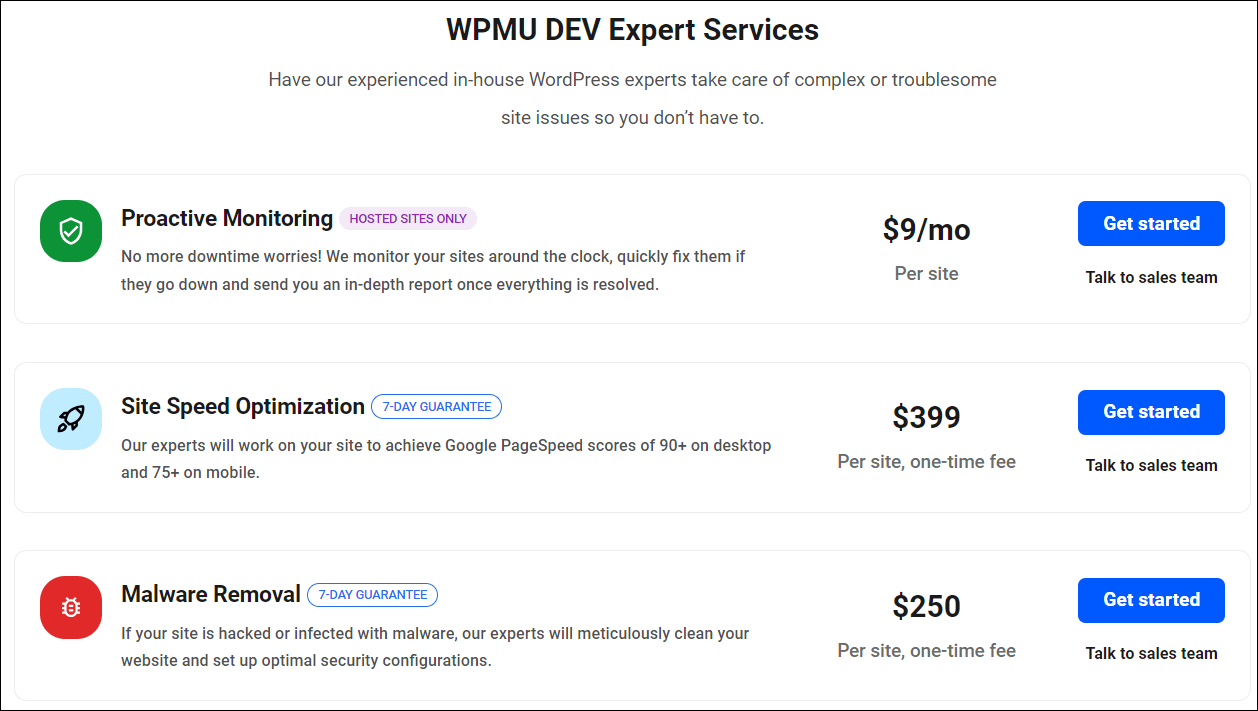
Task: Click the 7-DAY GUARANTEE badge beside Site Speed Optimization
Action: pyautogui.click(x=436, y=406)
